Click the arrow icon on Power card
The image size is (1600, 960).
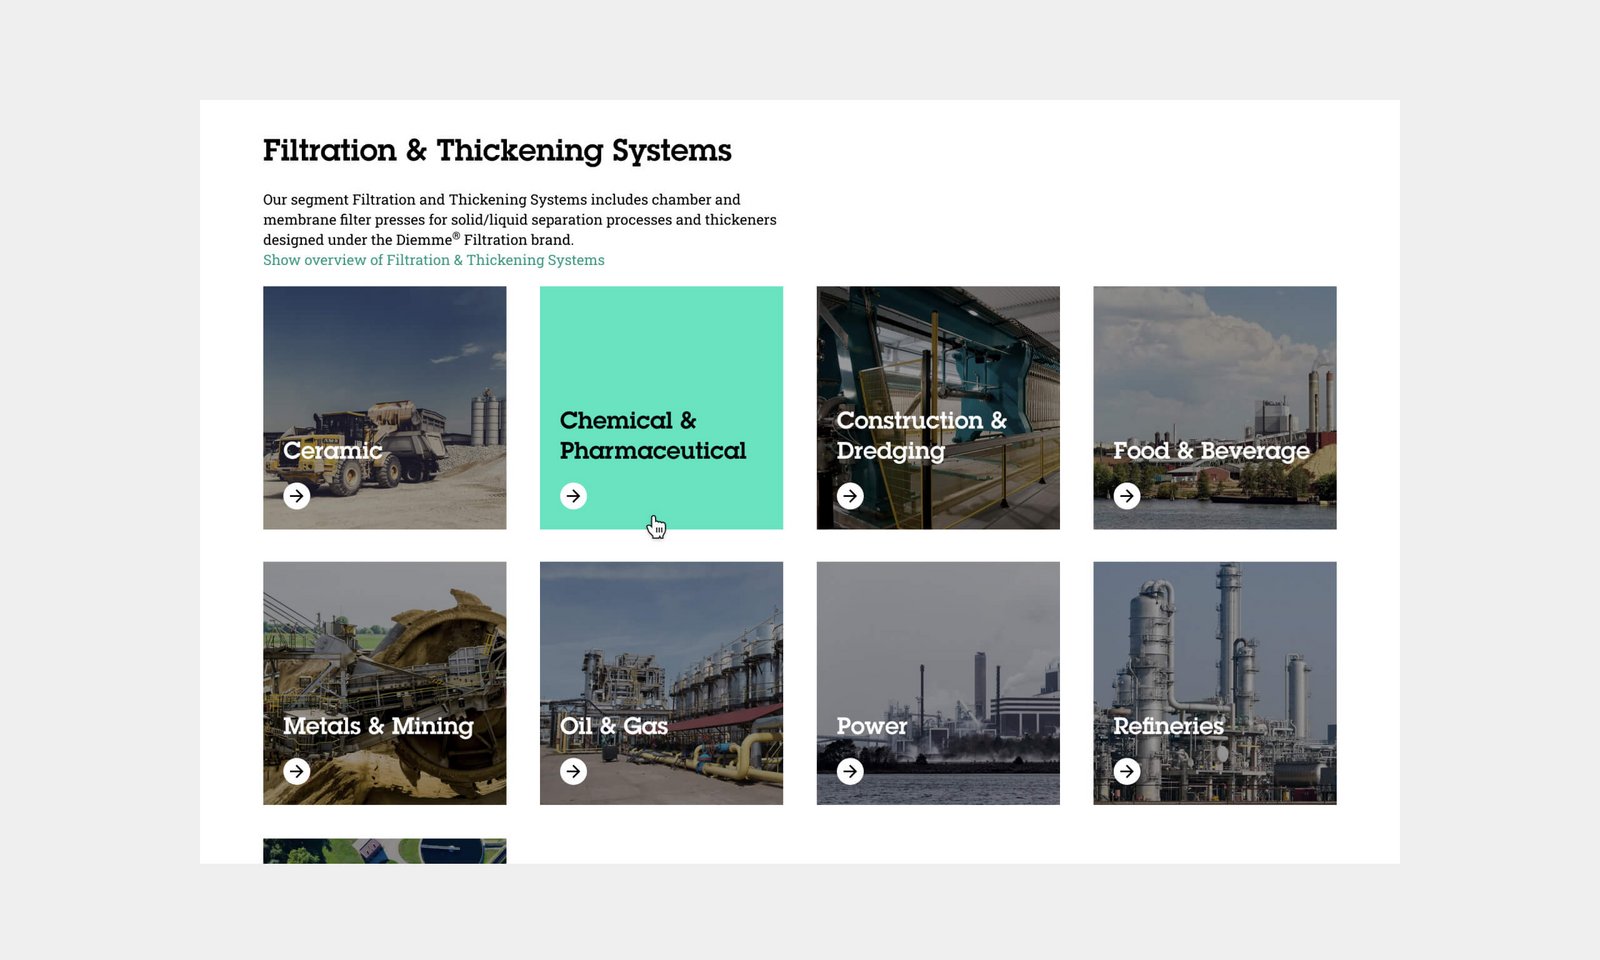(850, 771)
